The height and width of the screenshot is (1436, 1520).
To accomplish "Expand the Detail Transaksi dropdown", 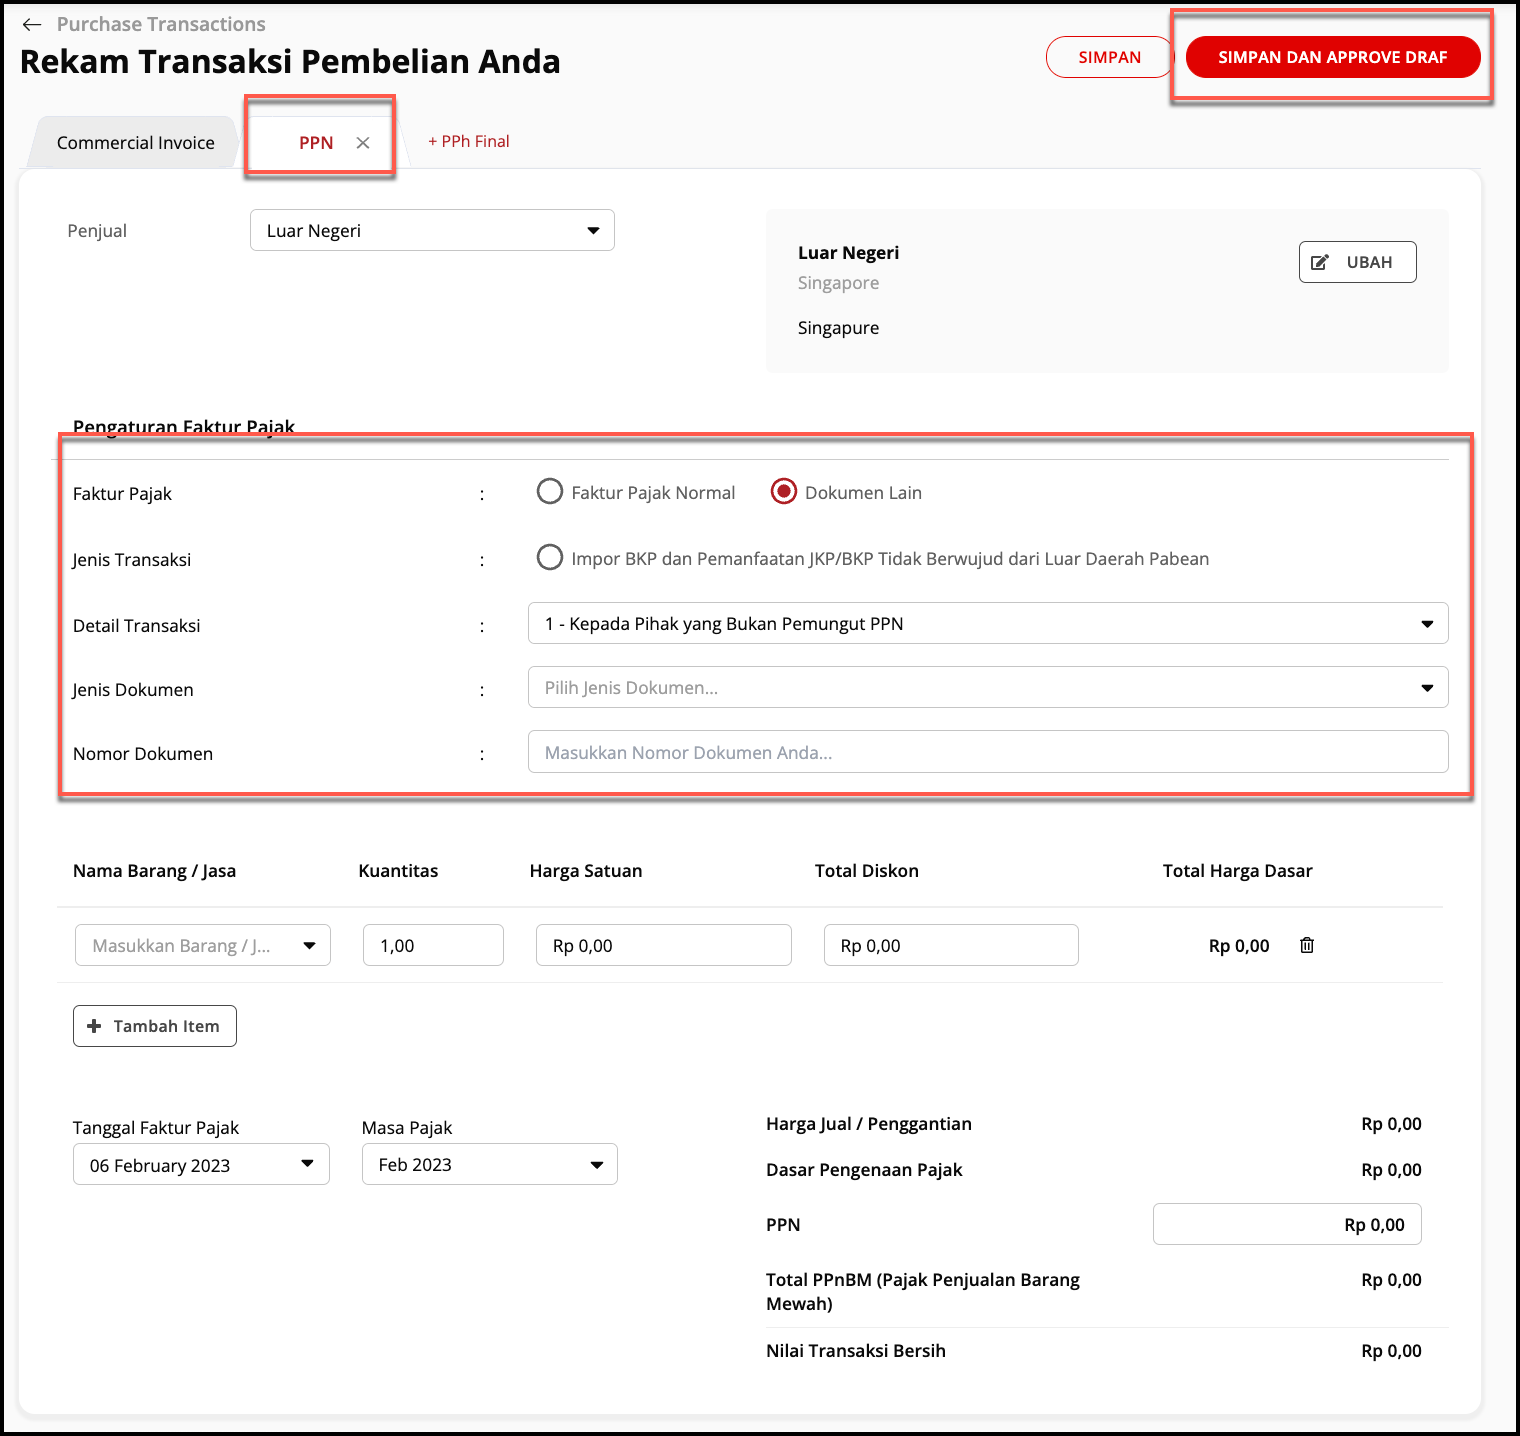I will [988, 623].
